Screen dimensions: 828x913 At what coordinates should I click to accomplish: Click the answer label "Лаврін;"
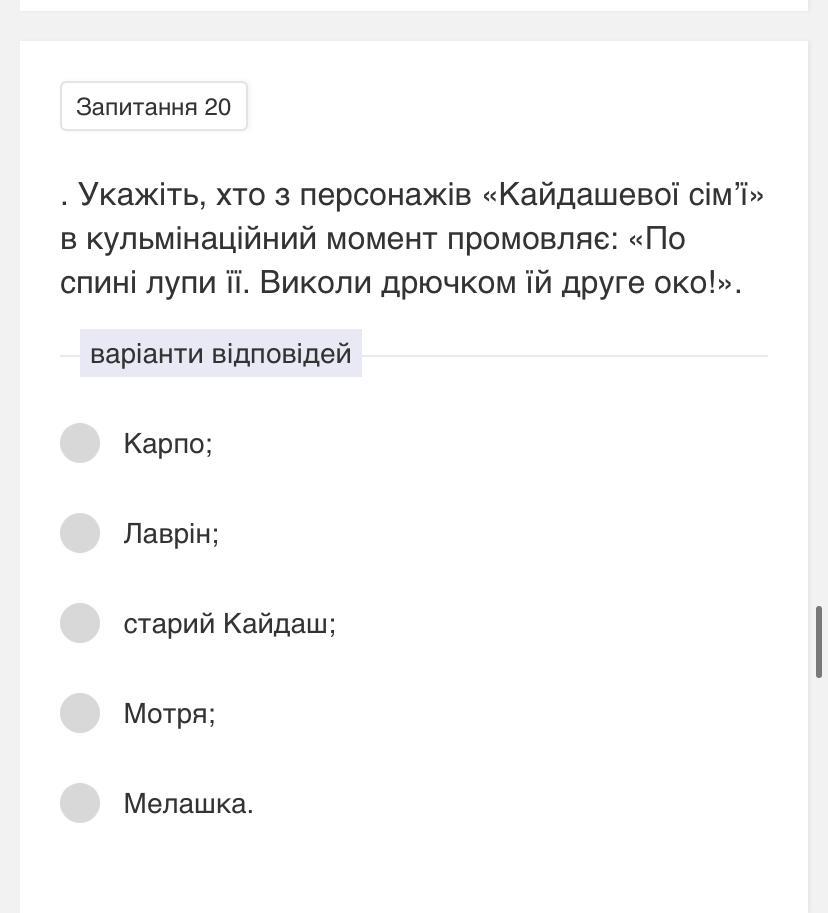coord(171,533)
